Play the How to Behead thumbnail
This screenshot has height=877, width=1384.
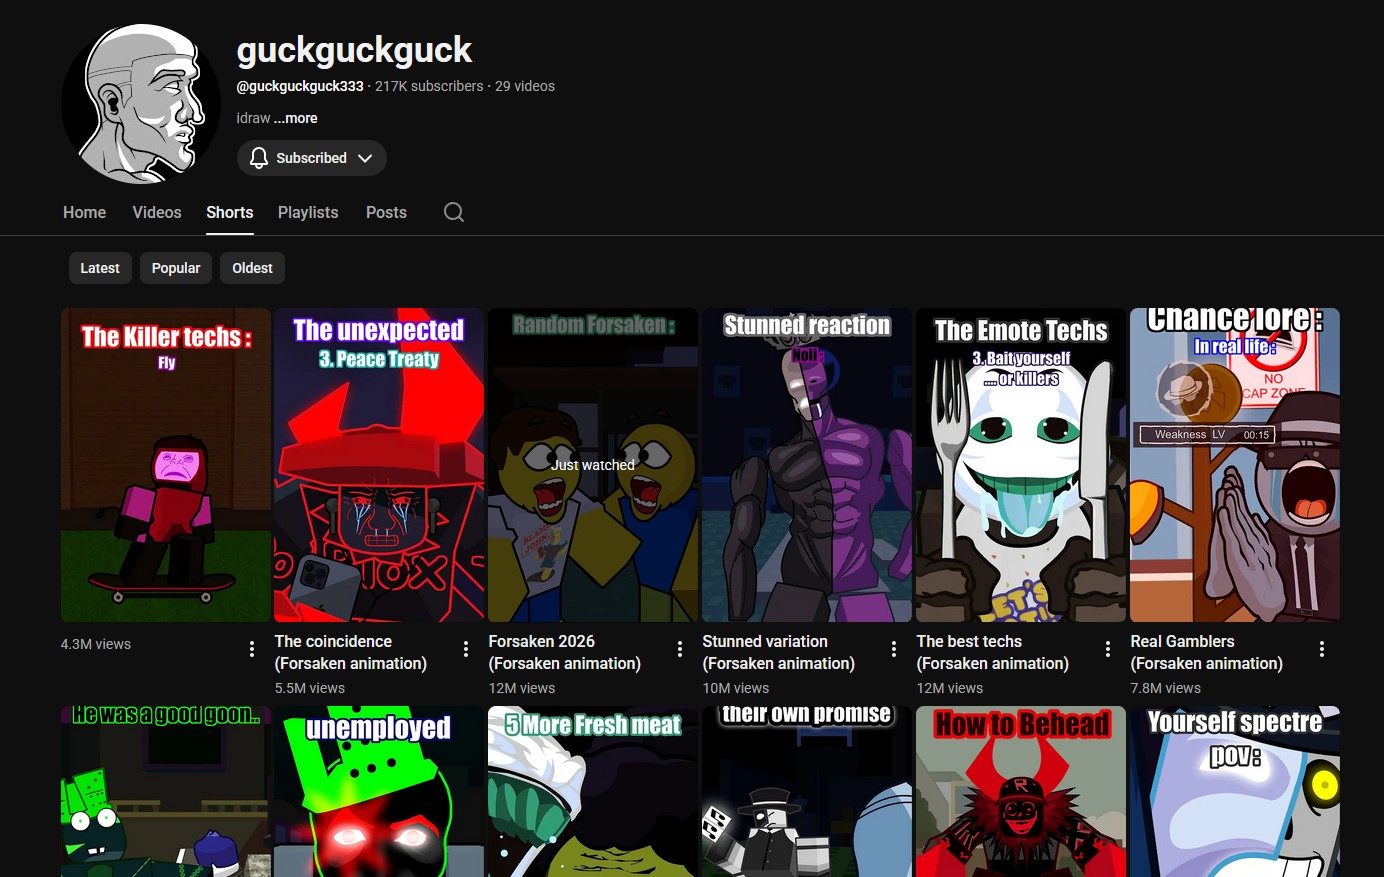coord(1022,792)
